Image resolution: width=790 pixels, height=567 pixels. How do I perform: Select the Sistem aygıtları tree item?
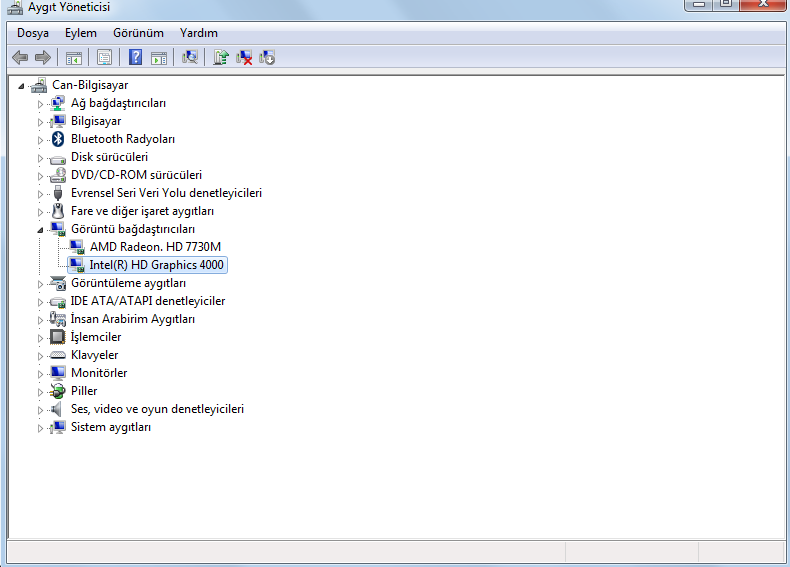point(110,427)
